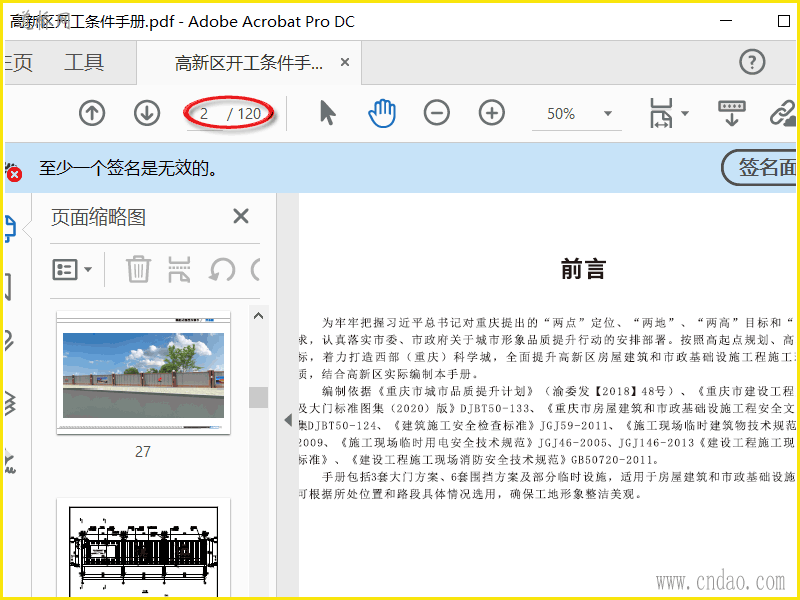Open the help question mark icon
The width and height of the screenshot is (800, 600).
pyautogui.click(x=752, y=62)
